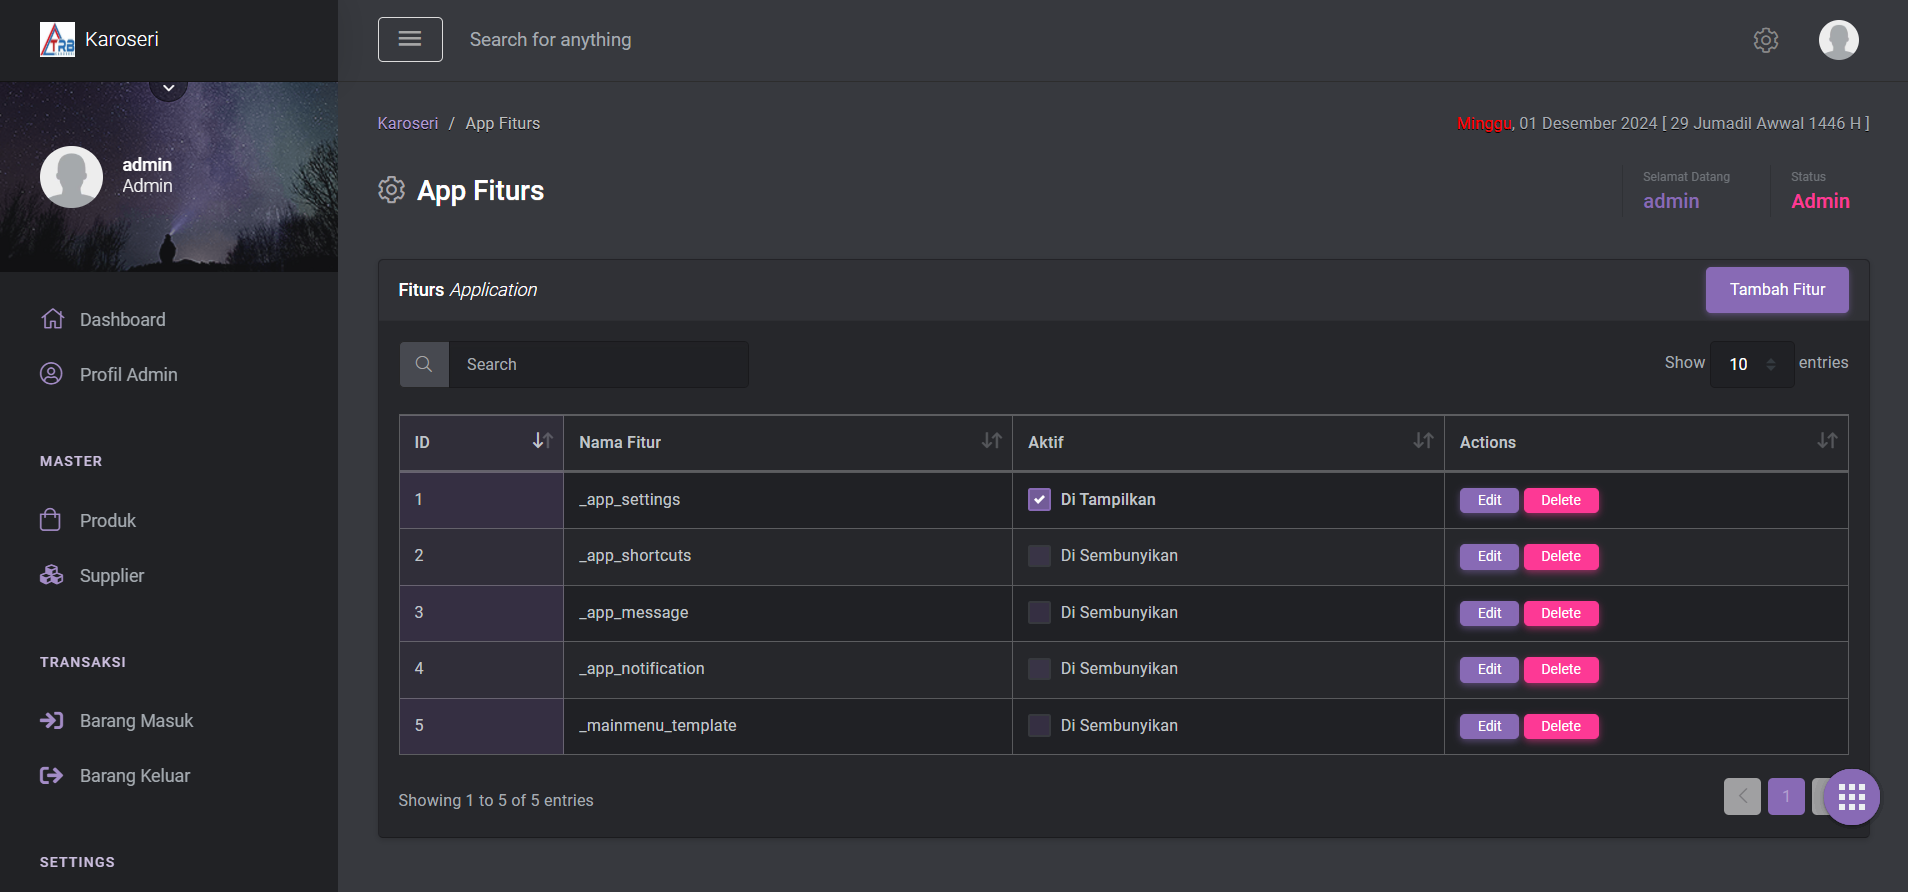Click the search magnifier icon in table
Screen dimensions: 1908x892
point(424,364)
